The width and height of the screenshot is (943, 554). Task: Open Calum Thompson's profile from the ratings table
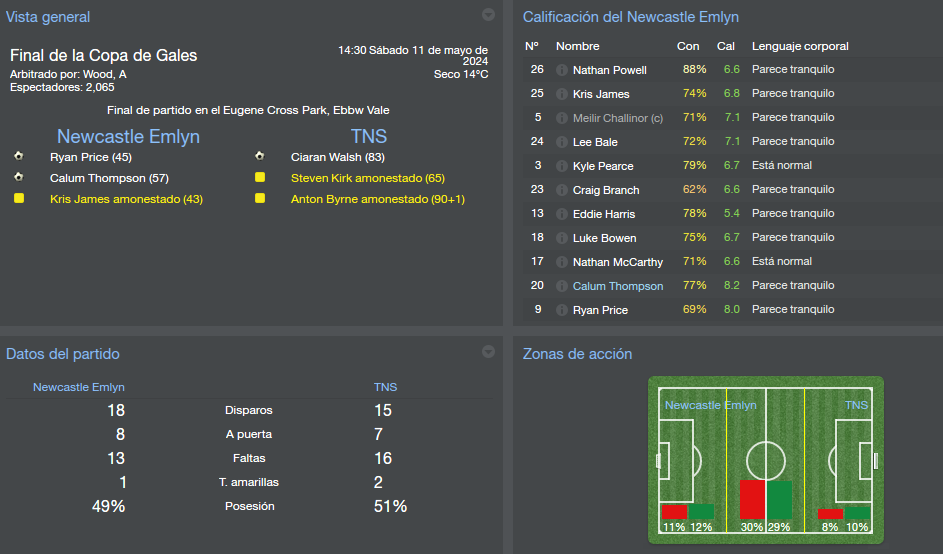tap(618, 286)
